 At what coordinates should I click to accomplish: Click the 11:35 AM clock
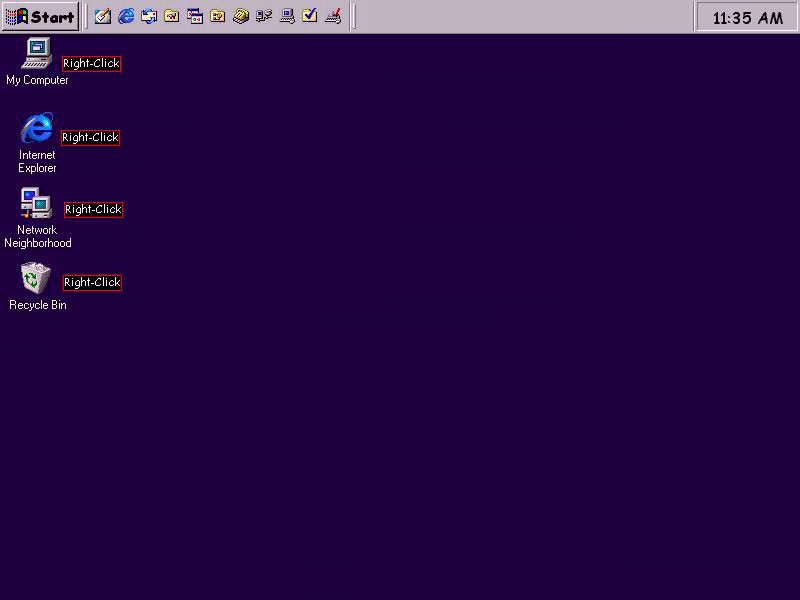pyautogui.click(x=747, y=18)
